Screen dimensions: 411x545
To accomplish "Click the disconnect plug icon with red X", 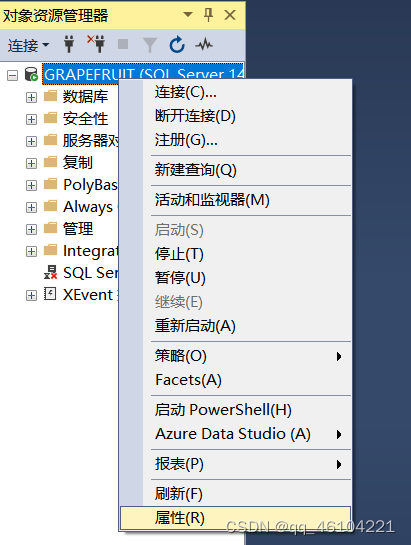I will tap(96, 44).
